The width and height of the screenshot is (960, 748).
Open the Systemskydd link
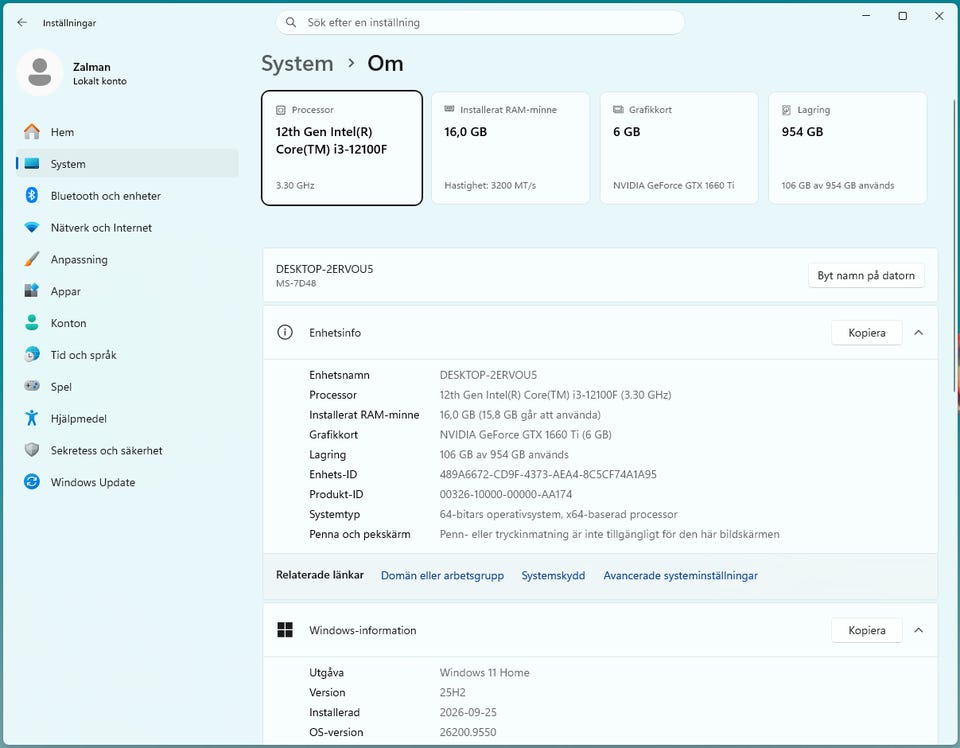553,575
